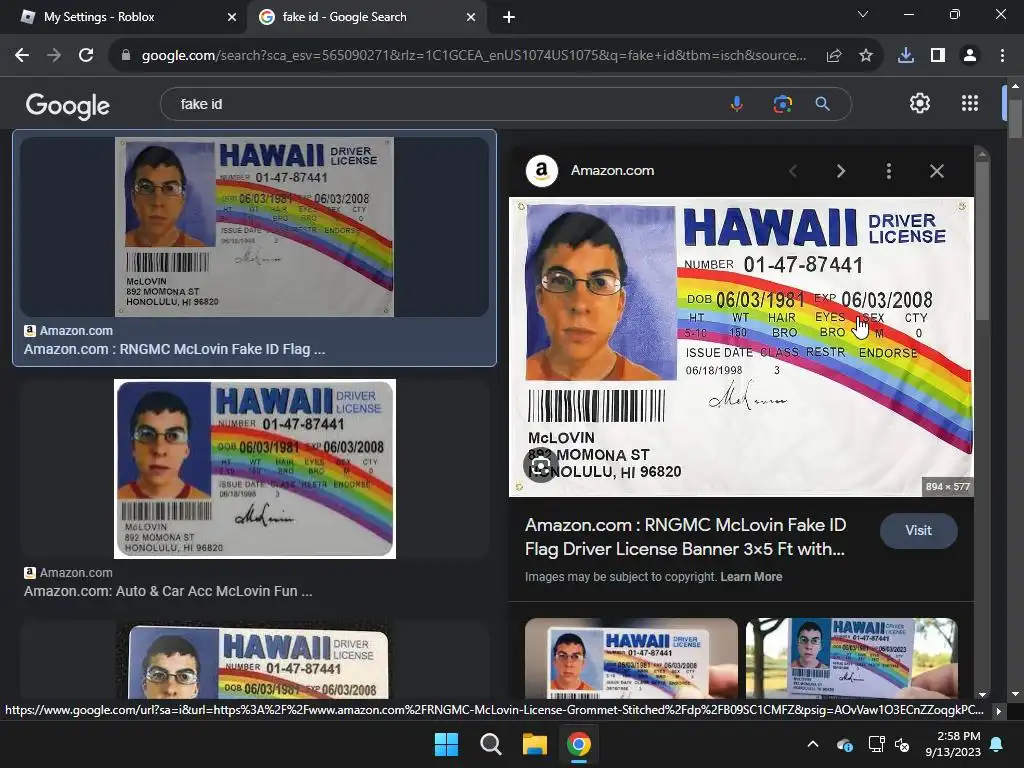Open the tab search dropdown chevron
Viewport: 1024px width, 768px height.
[x=863, y=14]
